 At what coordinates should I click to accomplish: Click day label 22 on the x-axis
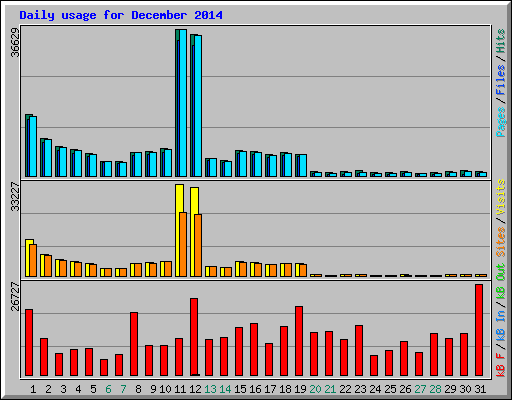tap(345, 389)
